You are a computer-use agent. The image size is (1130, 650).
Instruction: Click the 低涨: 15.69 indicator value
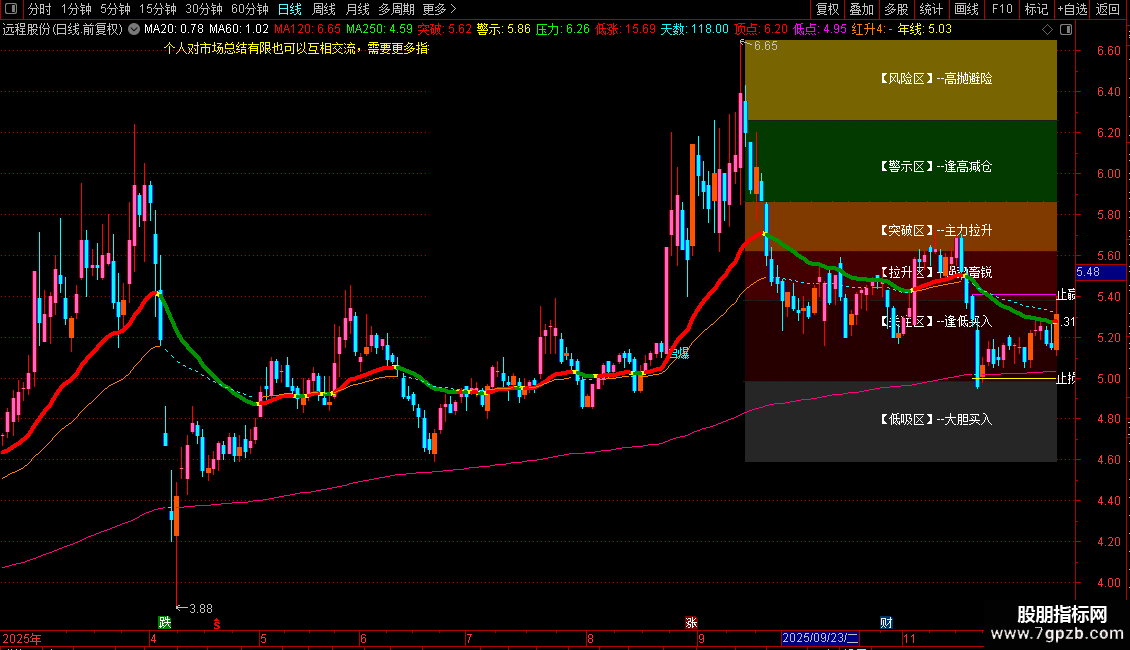(626, 30)
